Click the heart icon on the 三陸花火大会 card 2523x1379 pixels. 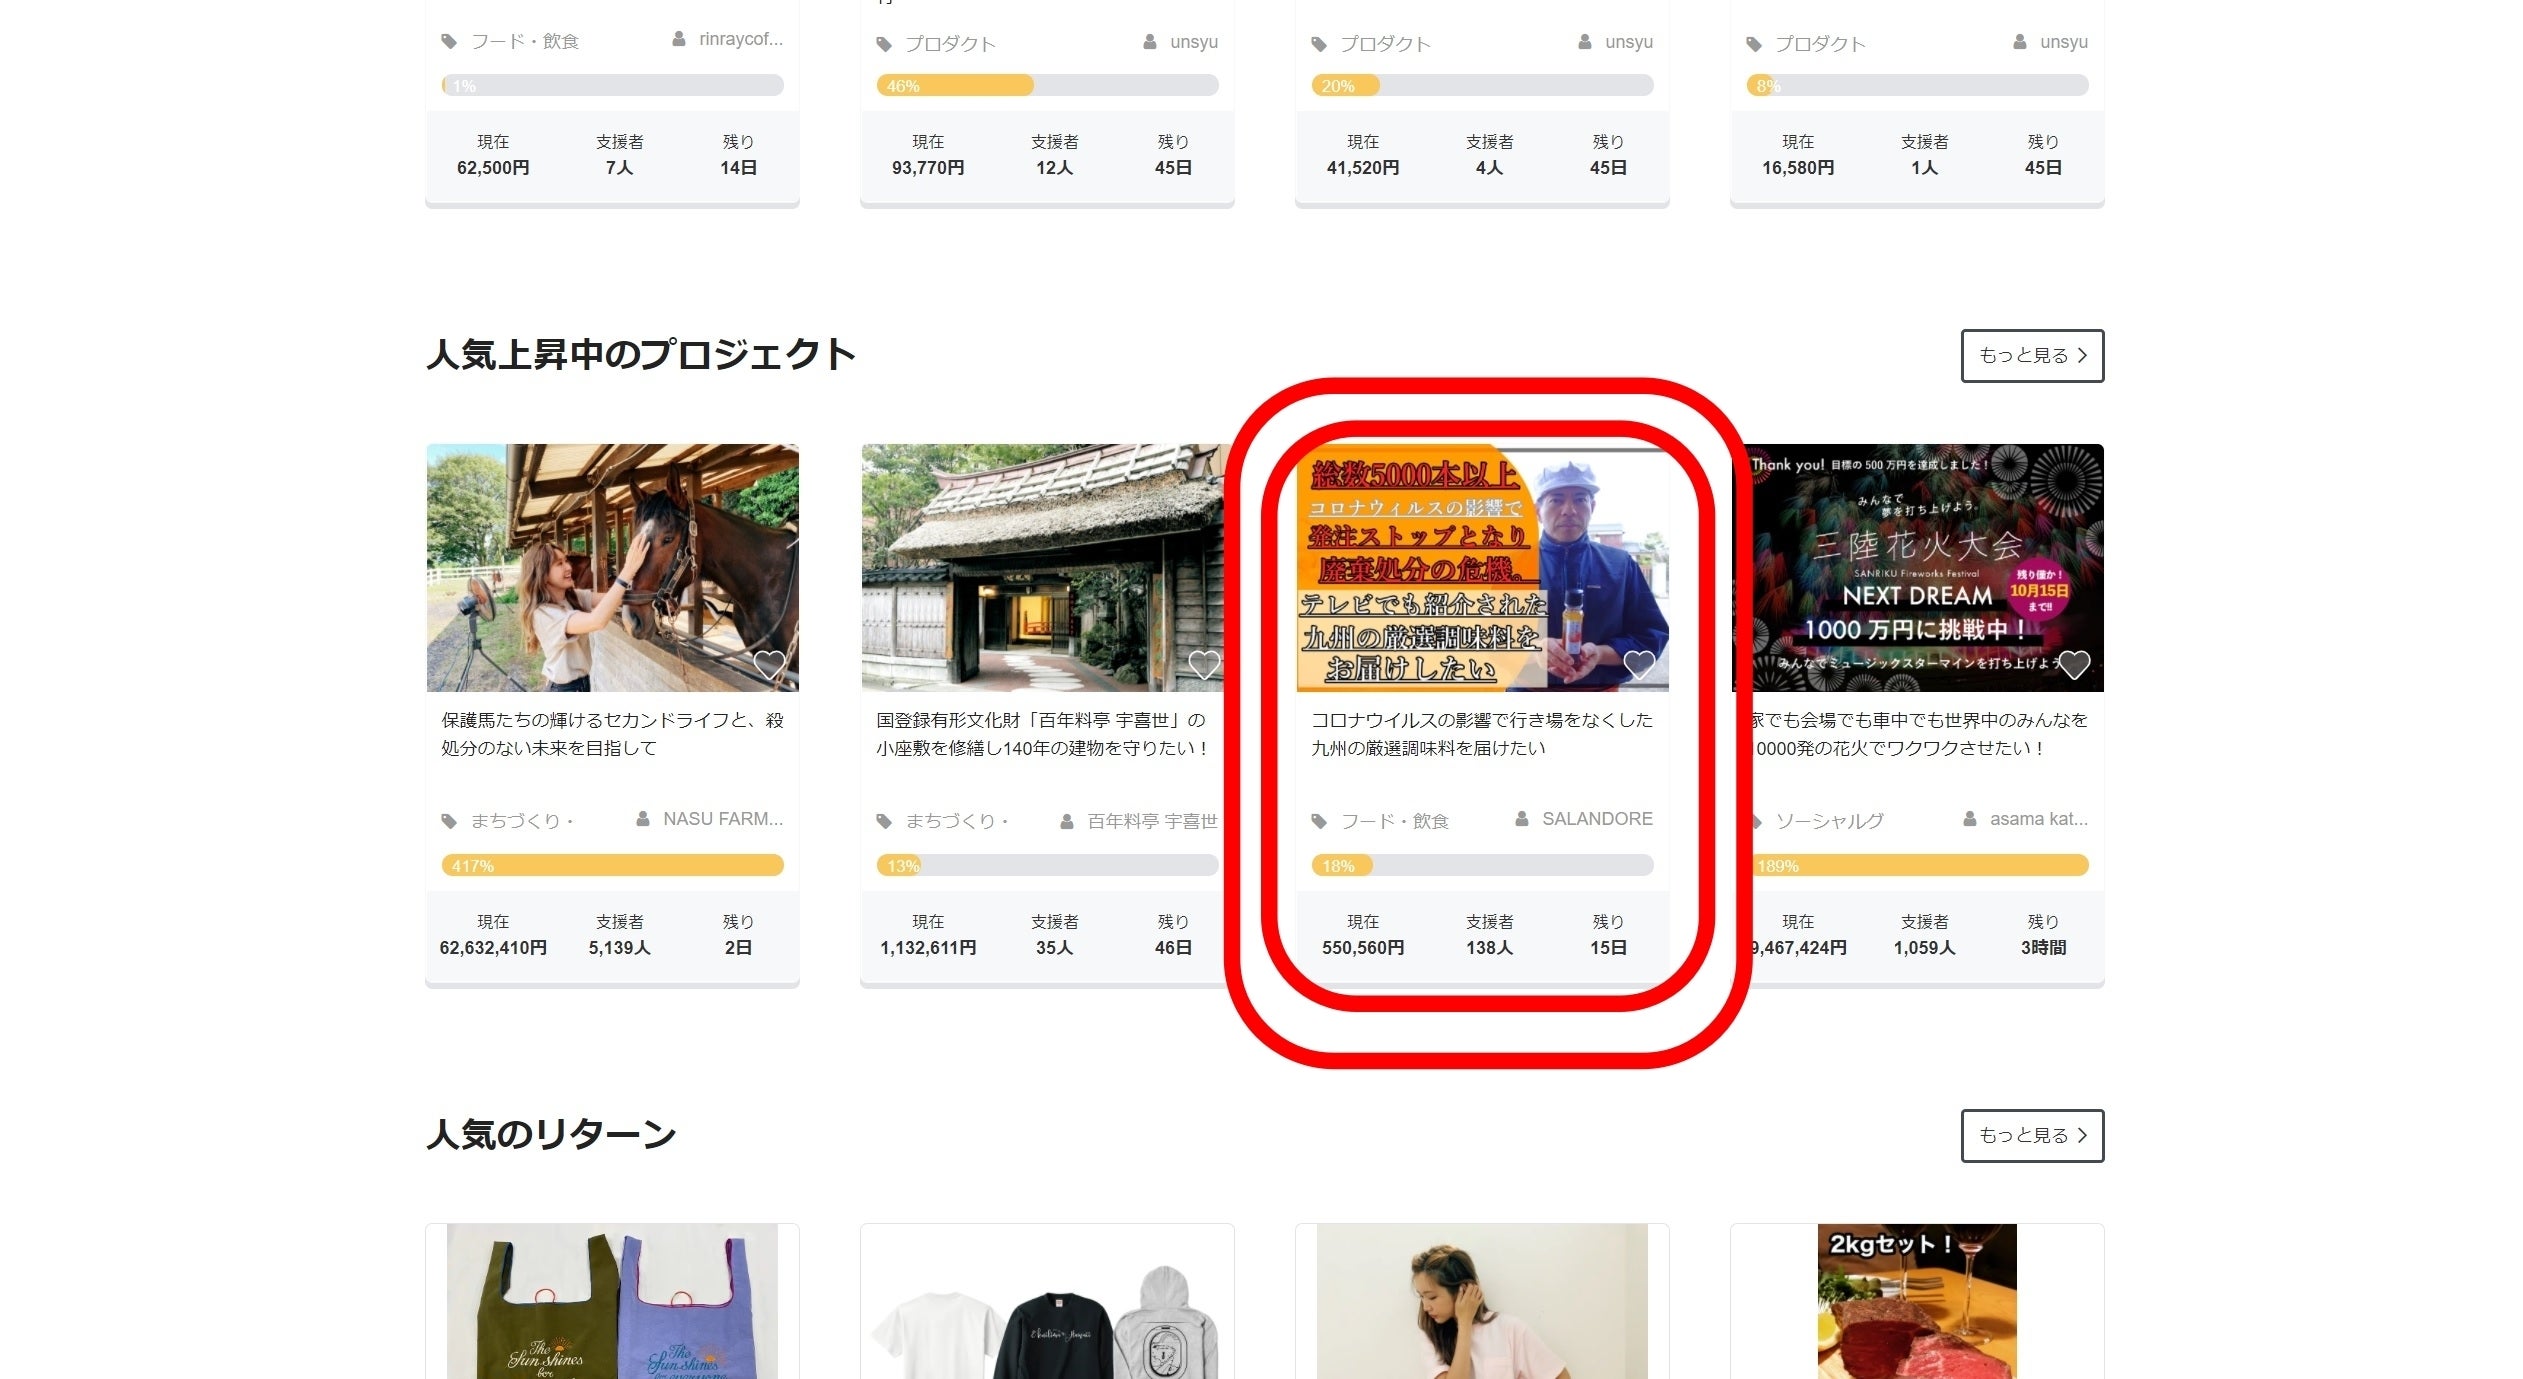(x=2073, y=665)
